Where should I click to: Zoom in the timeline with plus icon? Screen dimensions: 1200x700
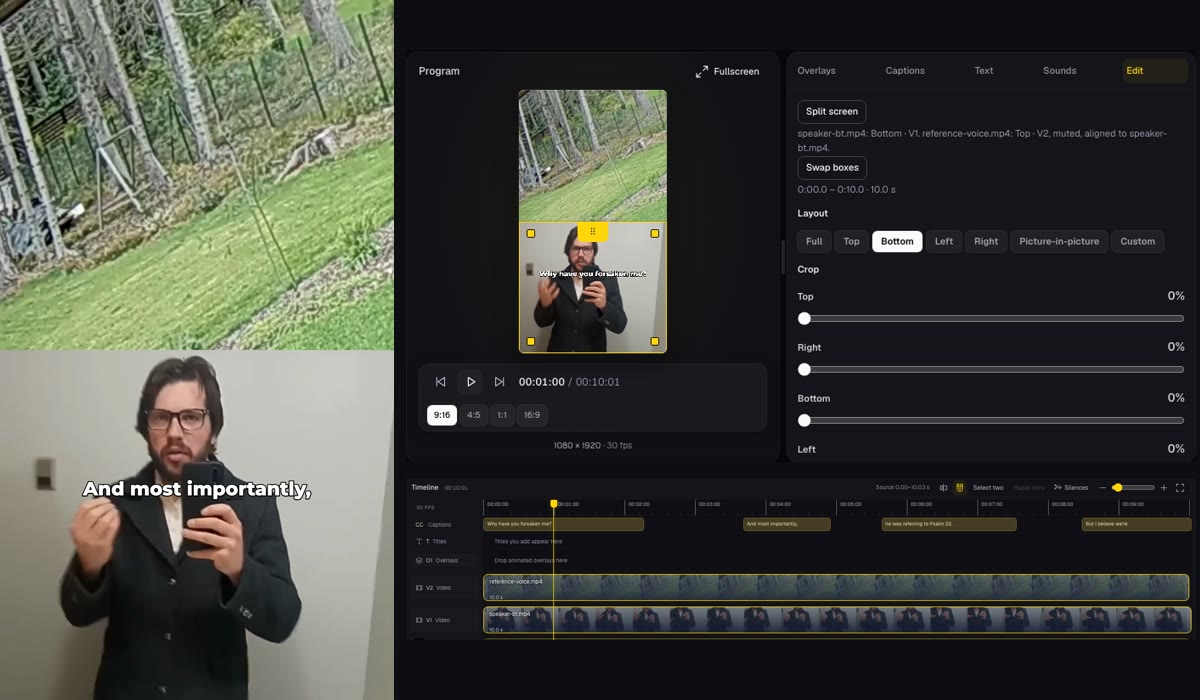pos(1163,488)
